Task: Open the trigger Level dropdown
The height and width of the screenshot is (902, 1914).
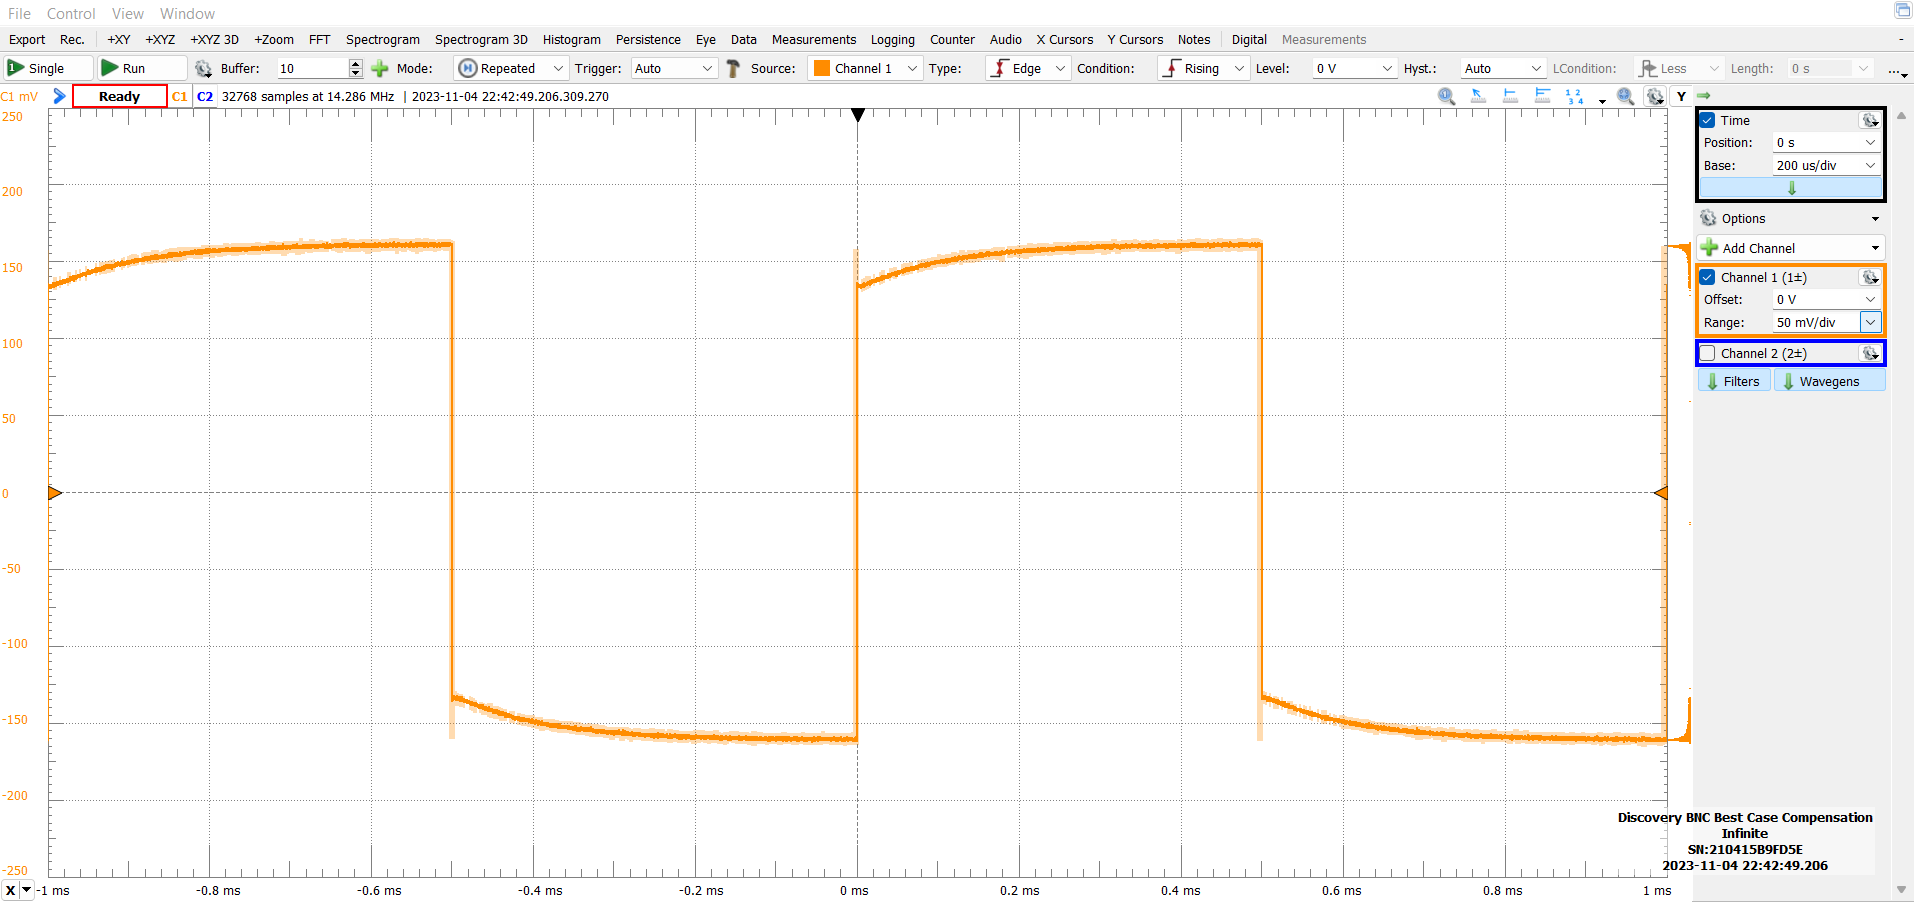Action: click(1354, 68)
